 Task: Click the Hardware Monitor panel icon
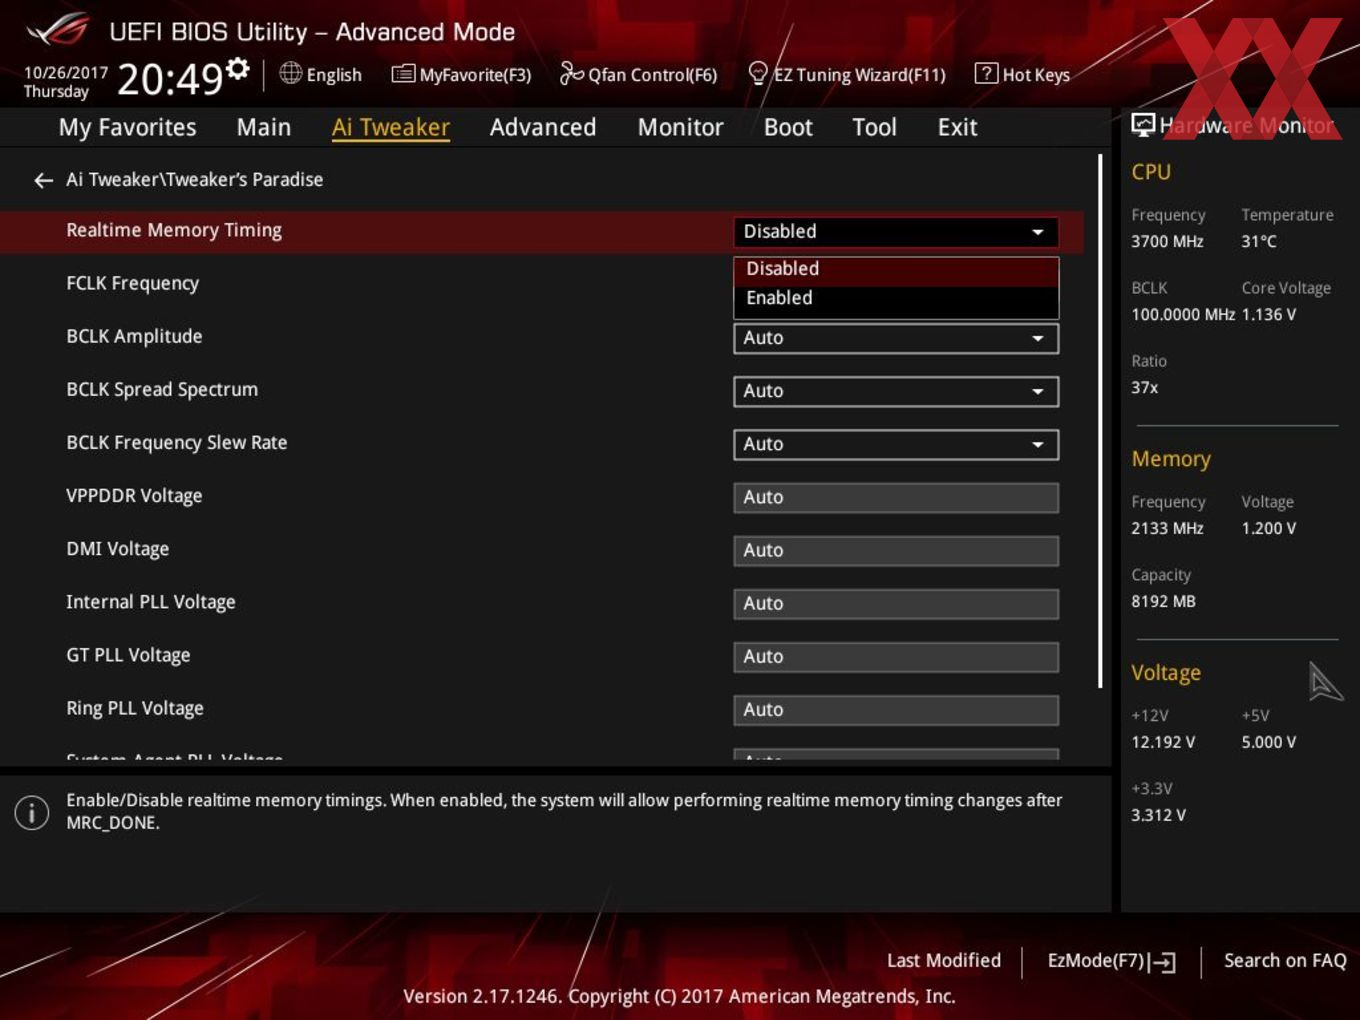click(x=1142, y=125)
